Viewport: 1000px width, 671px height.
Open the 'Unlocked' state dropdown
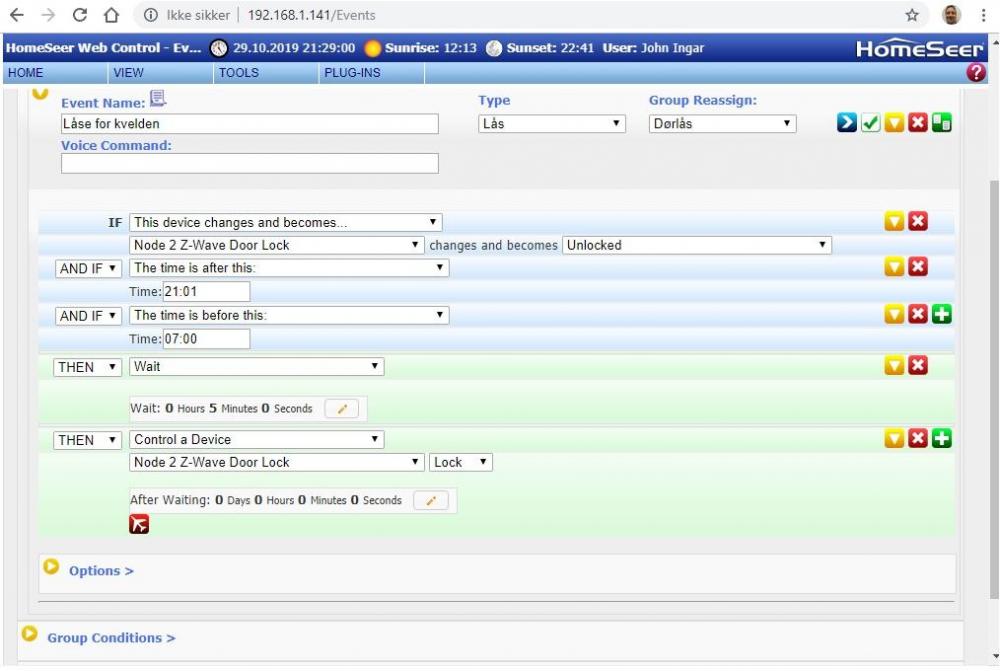[x=697, y=245]
